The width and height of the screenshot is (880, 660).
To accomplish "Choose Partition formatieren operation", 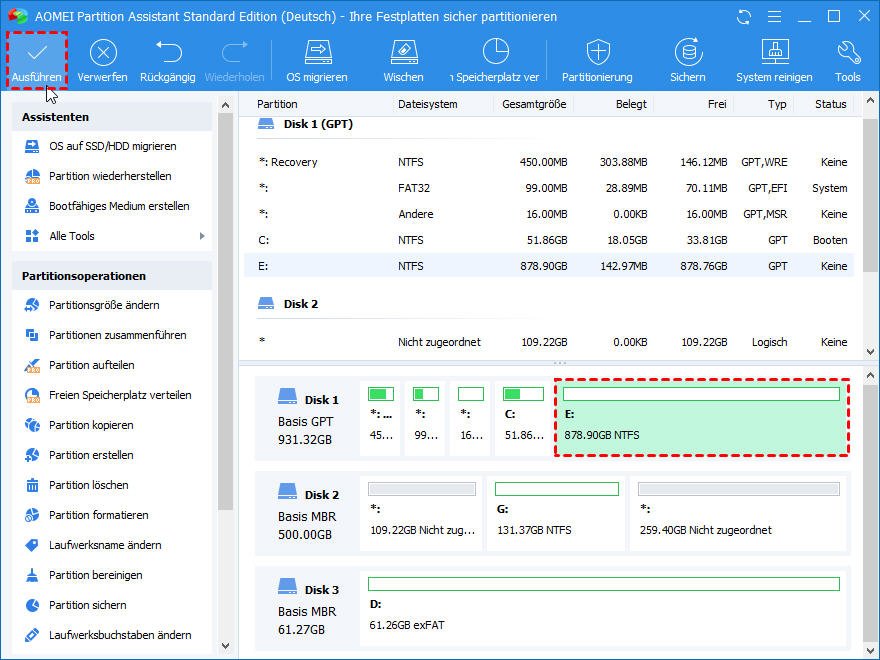I will pyautogui.click(x=98, y=515).
